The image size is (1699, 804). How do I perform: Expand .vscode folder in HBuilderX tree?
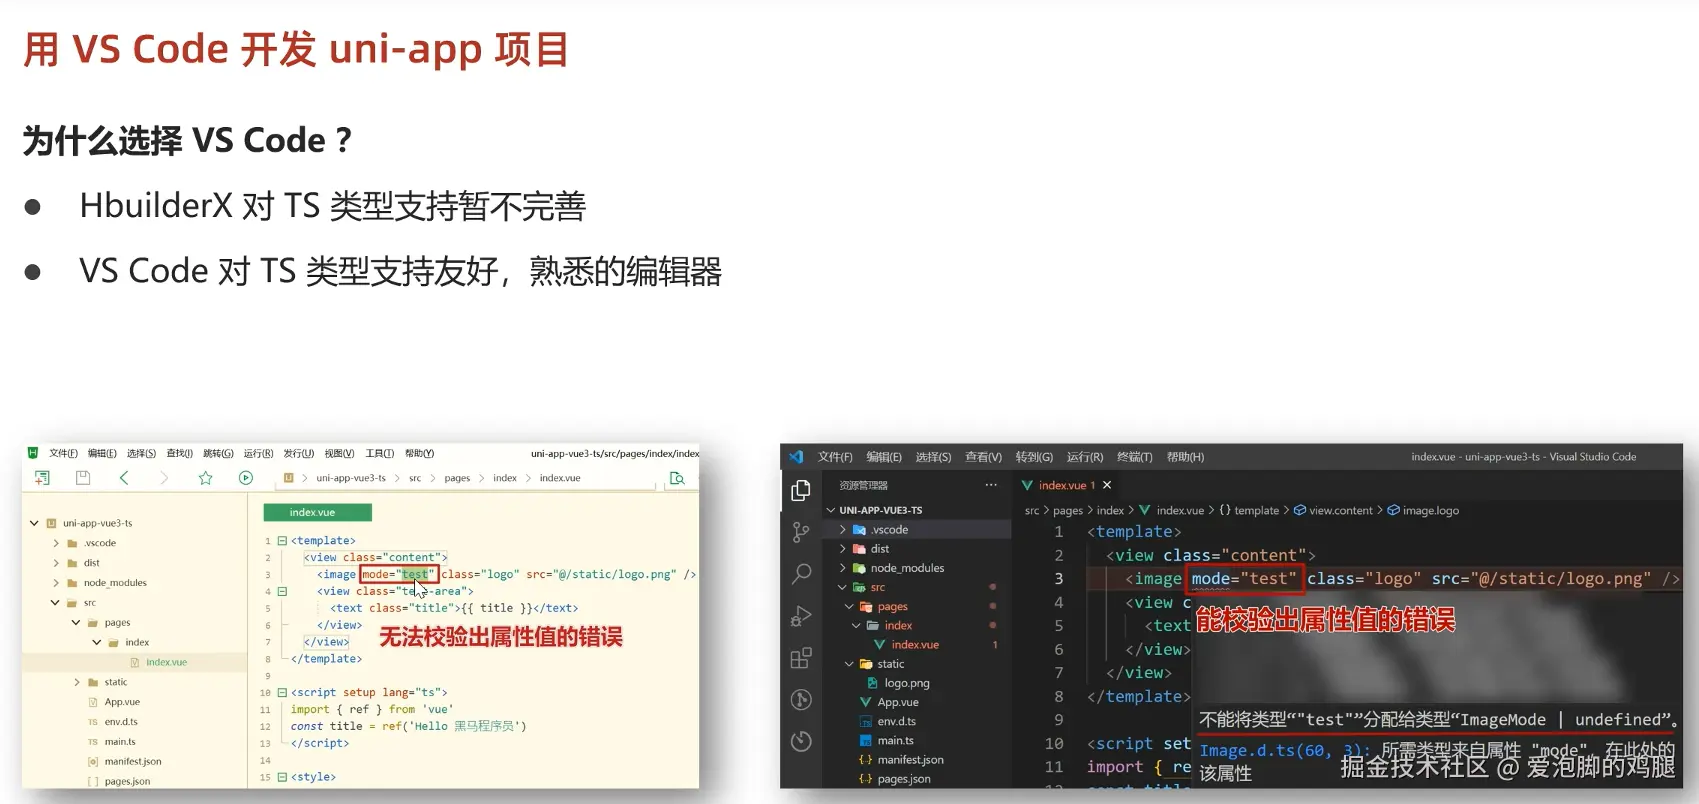[56, 543]
